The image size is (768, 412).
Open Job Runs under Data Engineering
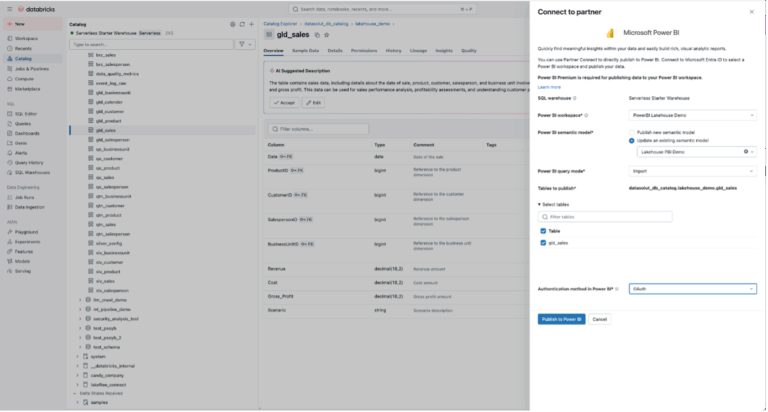(24, 197)
